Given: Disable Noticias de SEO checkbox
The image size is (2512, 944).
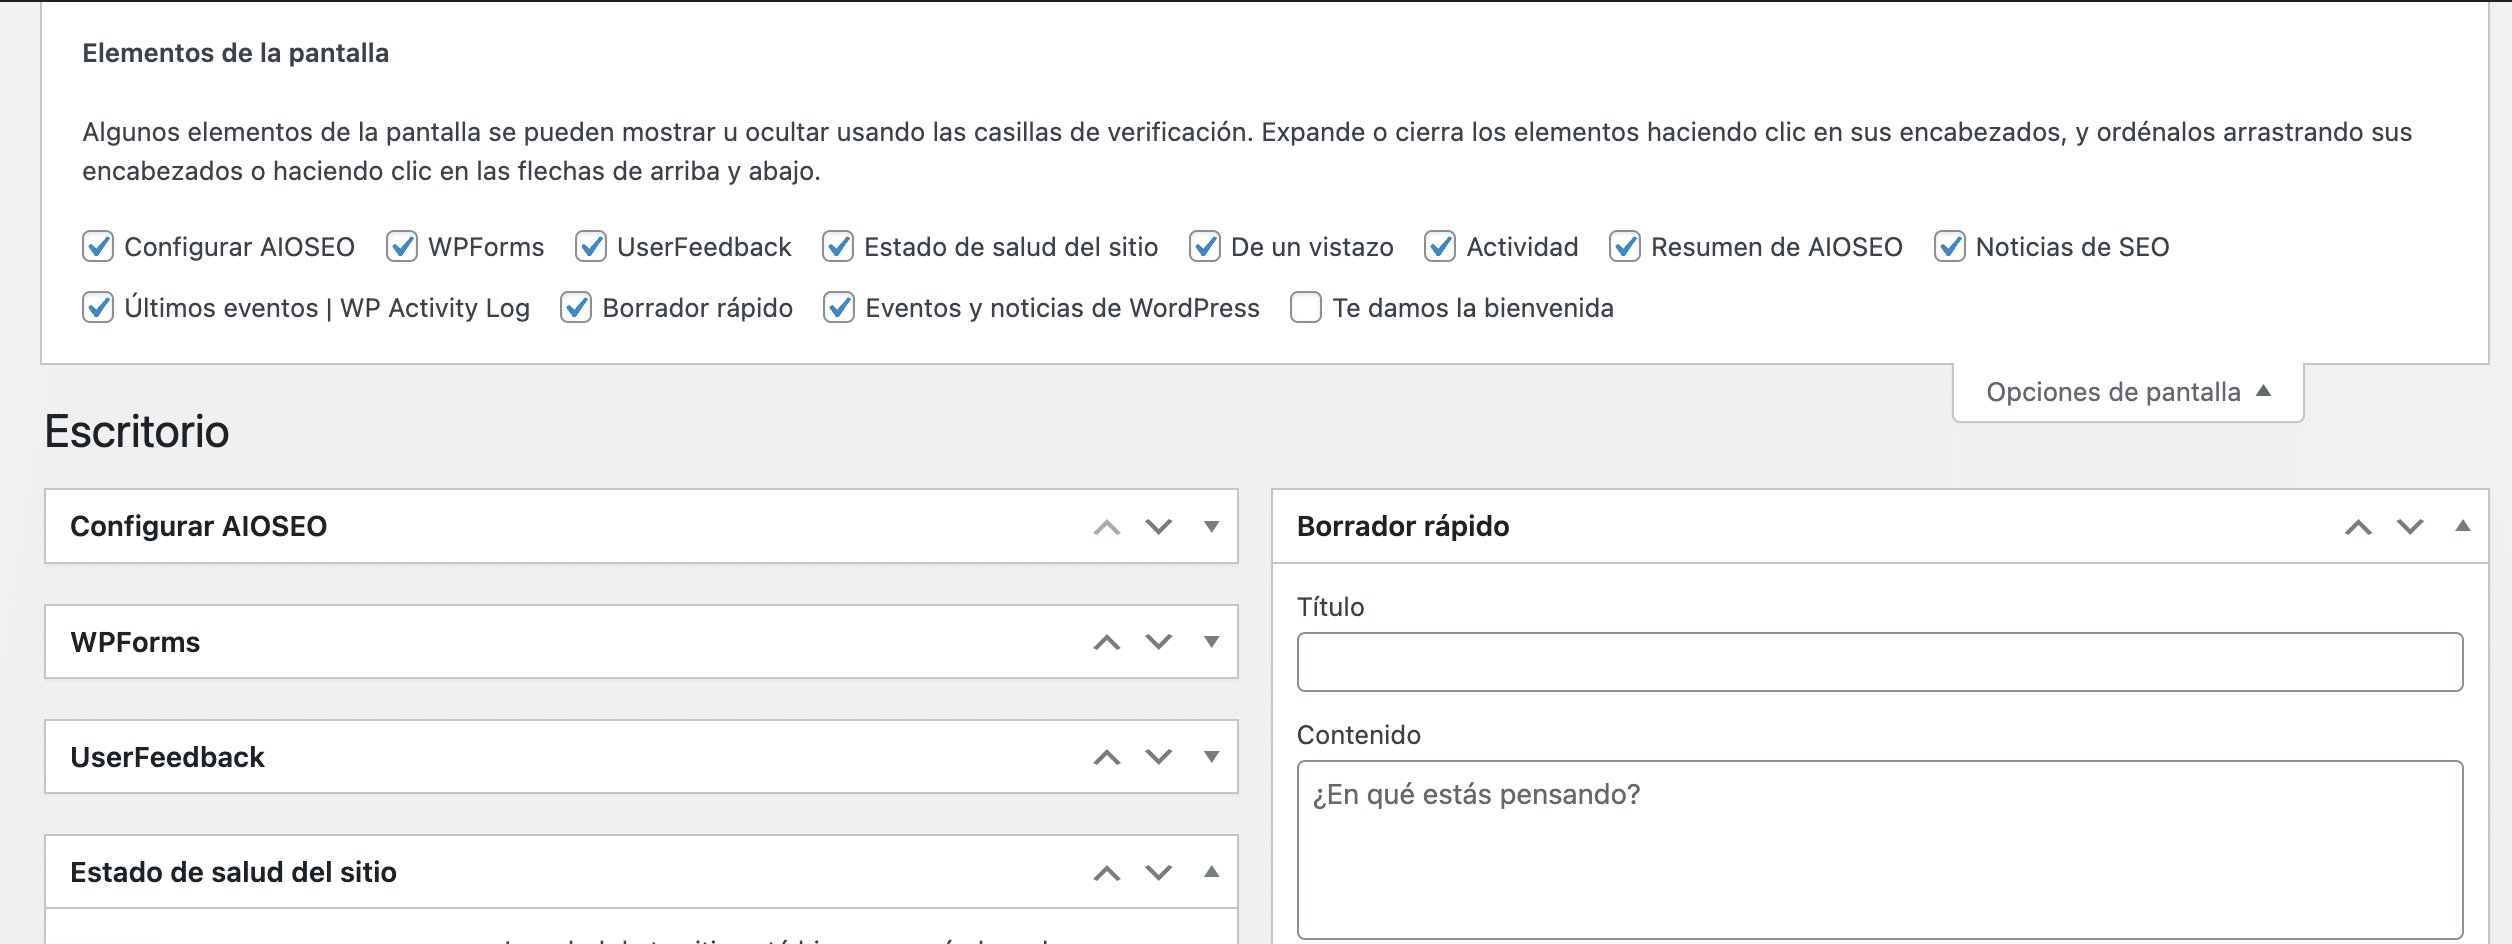Looking at the screenshot, I should (1949, 246).
